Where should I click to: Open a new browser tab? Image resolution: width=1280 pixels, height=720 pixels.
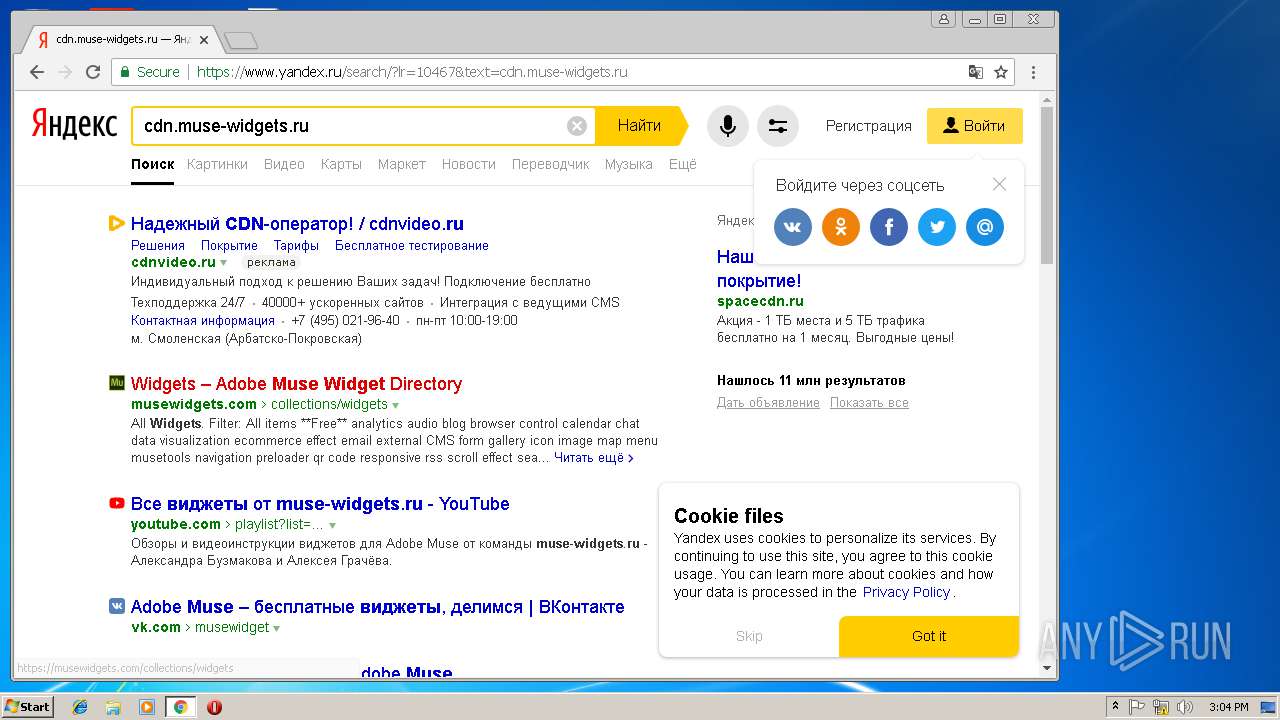pos(241,41)
